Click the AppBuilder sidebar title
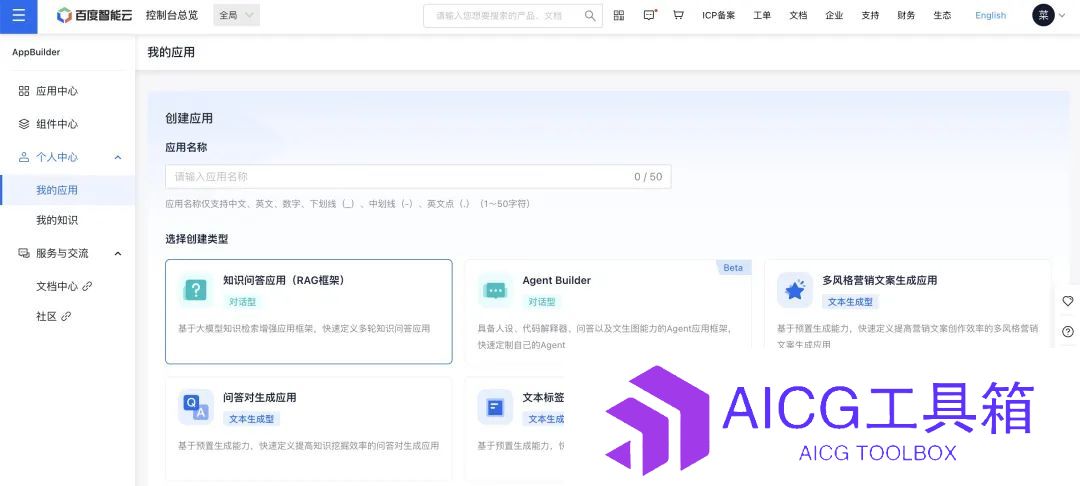Image resolution: width=1080 pixels, height=486 pixels. pyautogui.click(x=36, y=52)
